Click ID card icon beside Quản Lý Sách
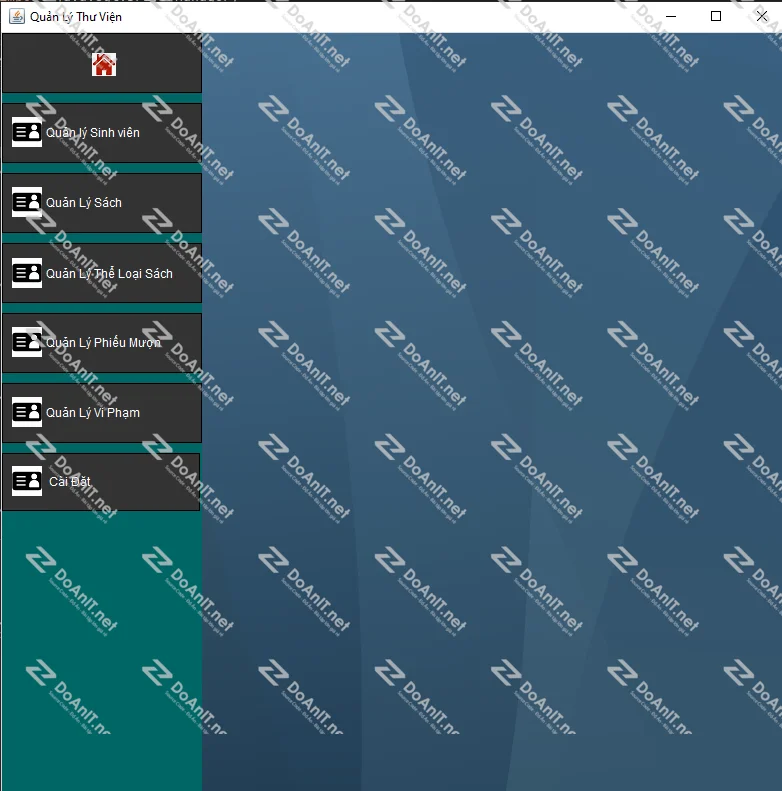Viewport: 782px width, 791px height. click(27, 202)
